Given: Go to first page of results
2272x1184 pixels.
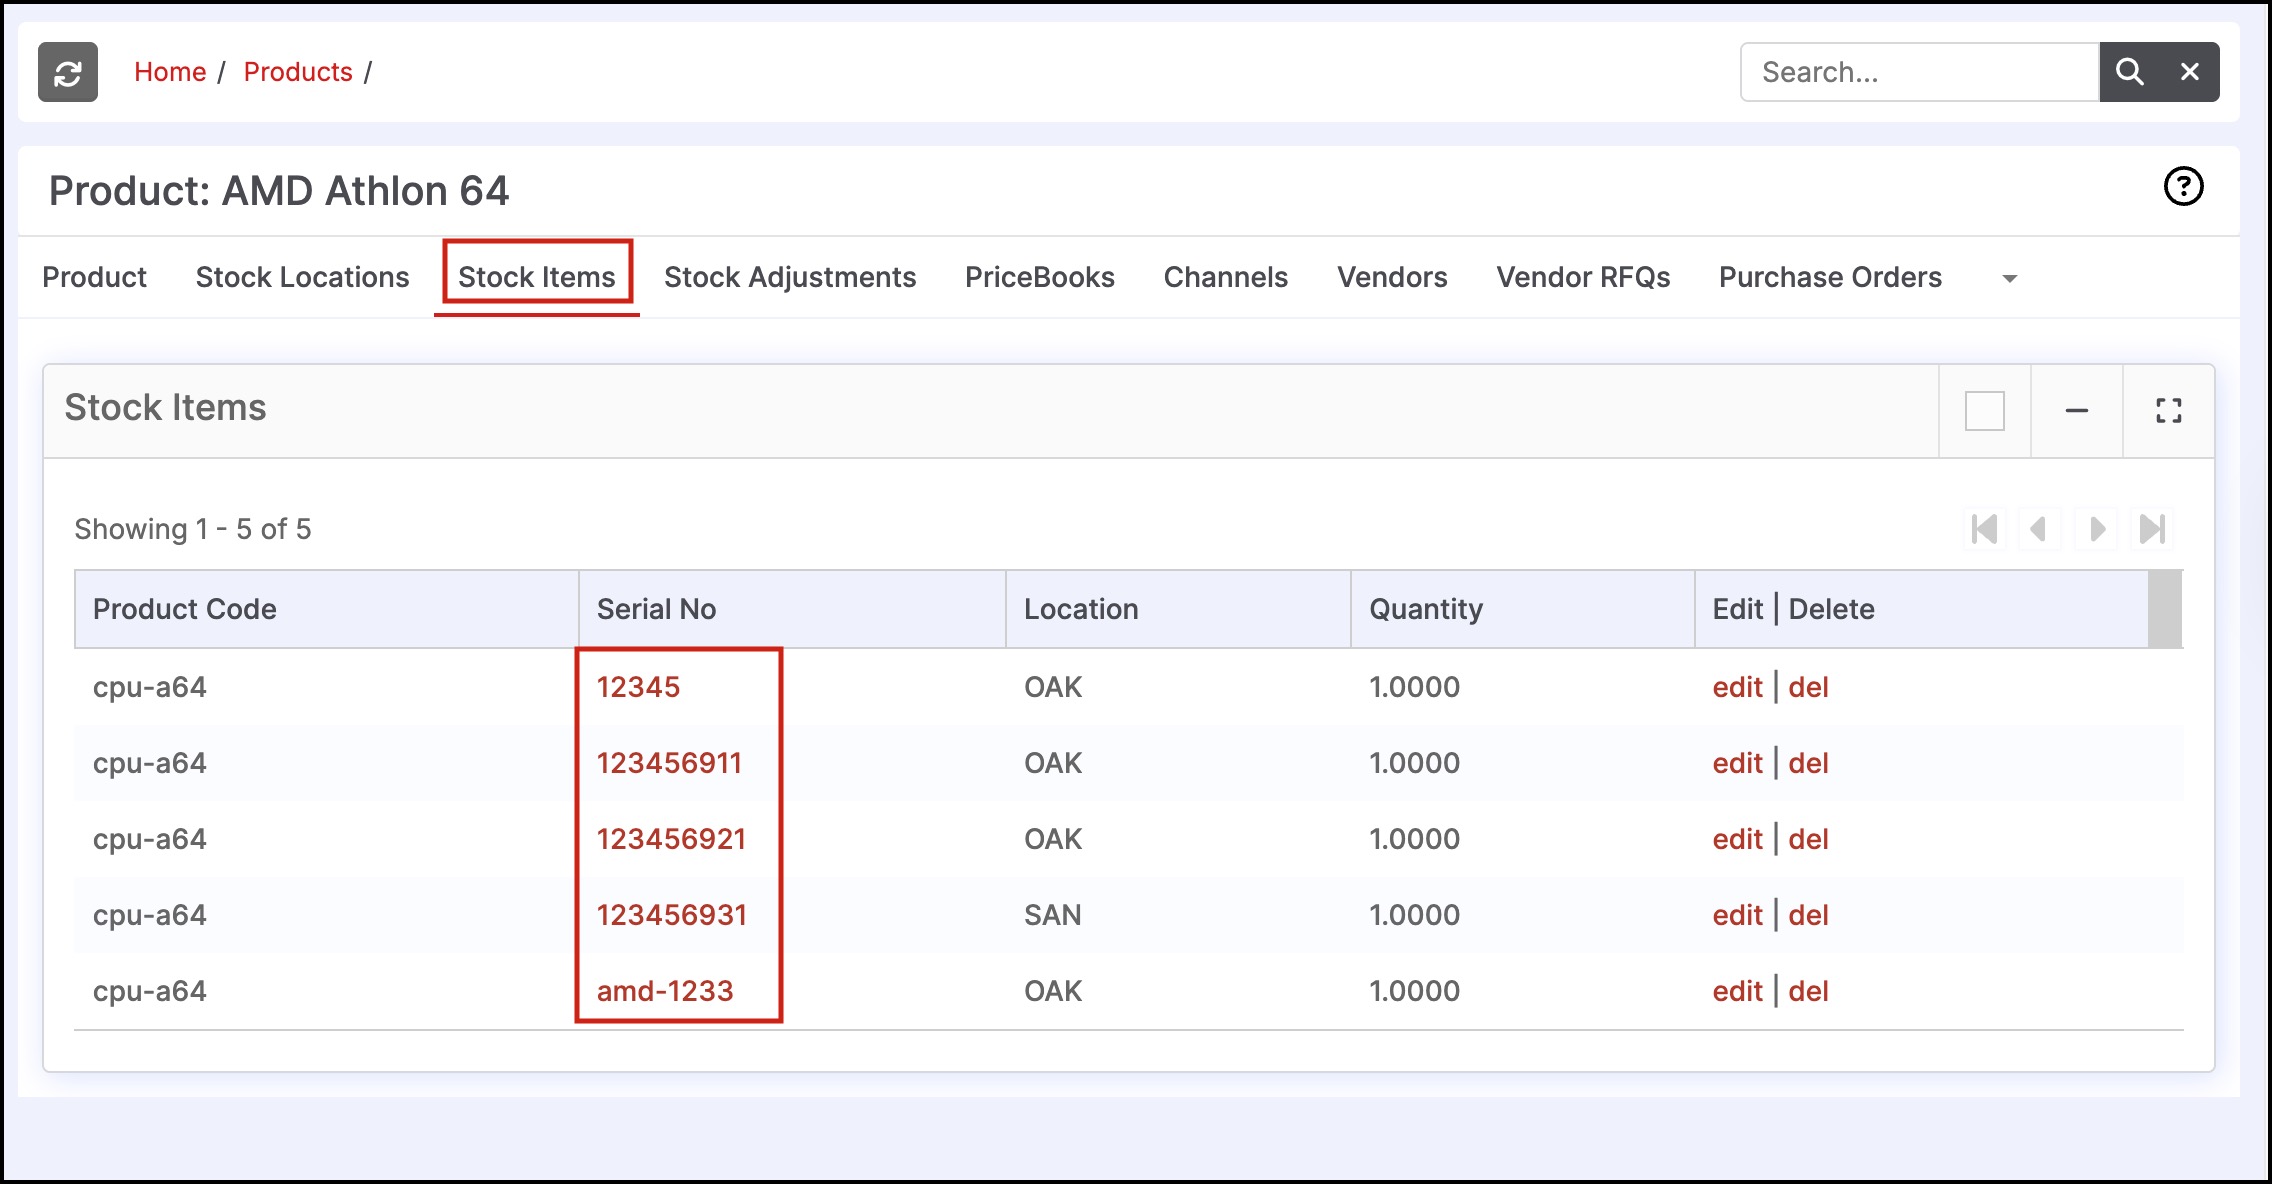Looking at the screenshot, I should 1984,529.
